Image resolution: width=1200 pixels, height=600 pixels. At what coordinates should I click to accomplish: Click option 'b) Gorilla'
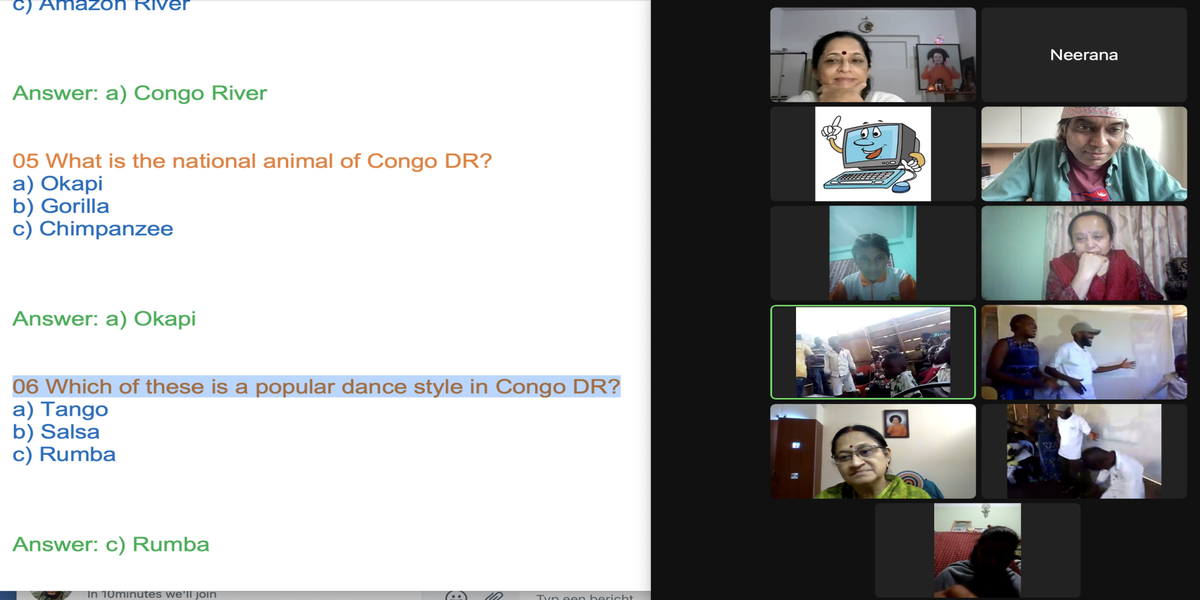61,206
